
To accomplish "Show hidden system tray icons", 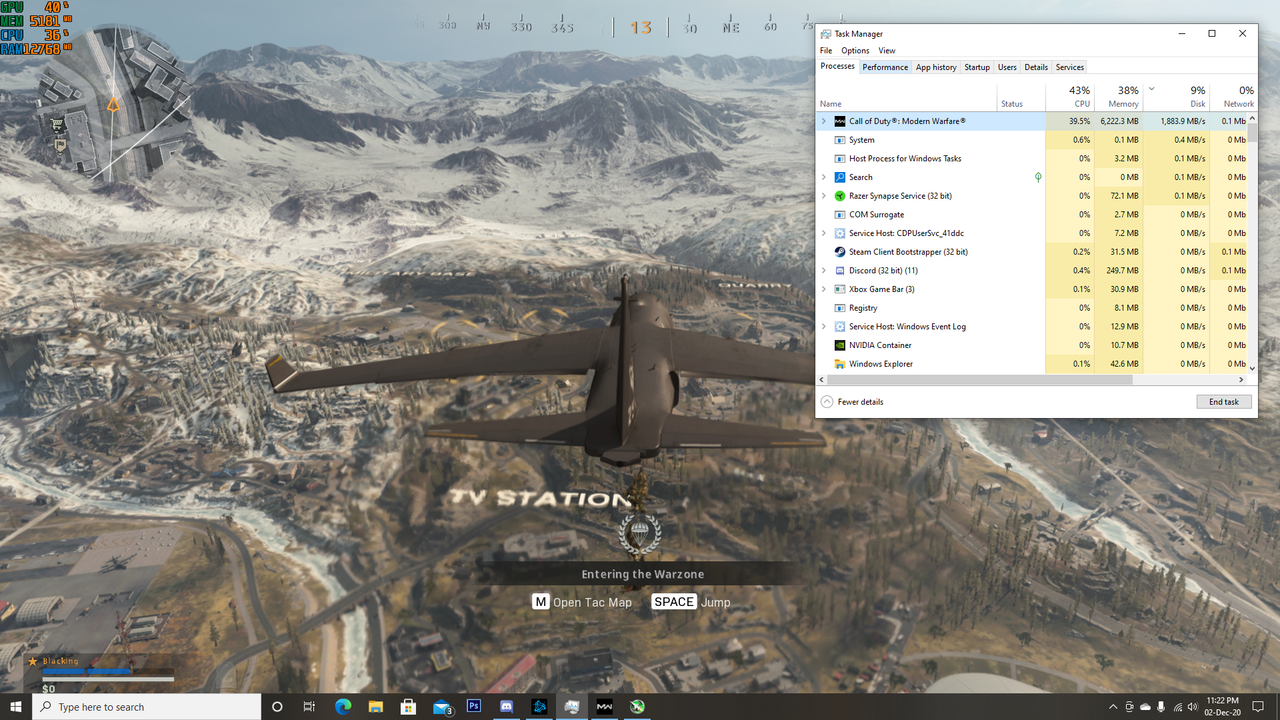I will pos(1113,707).
